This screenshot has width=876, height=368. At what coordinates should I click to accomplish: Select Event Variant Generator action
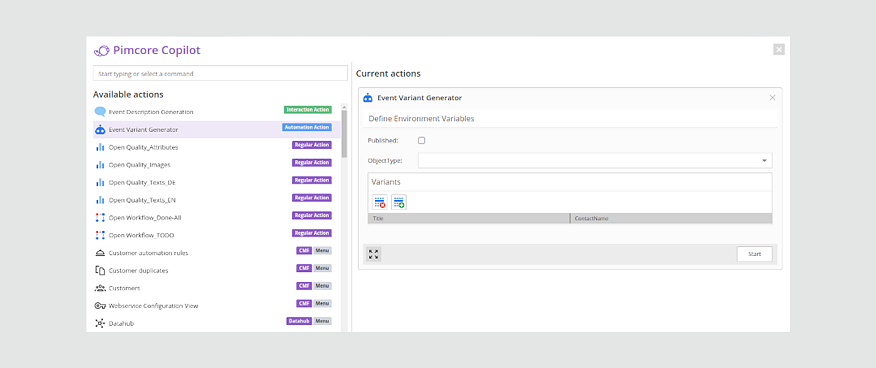click(x=217, y=130)
